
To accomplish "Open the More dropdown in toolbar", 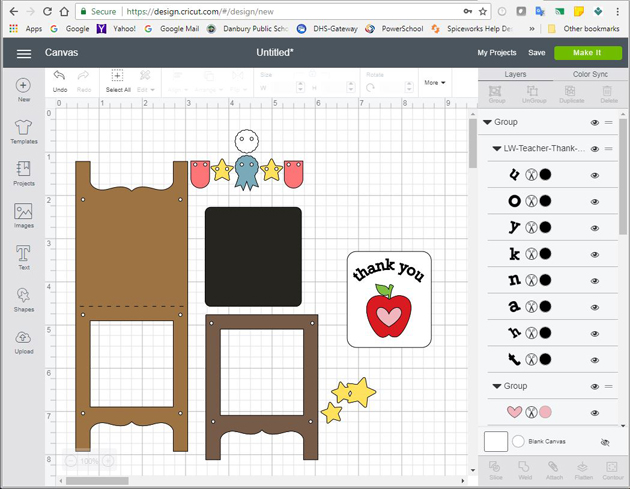I will point(434,83).
